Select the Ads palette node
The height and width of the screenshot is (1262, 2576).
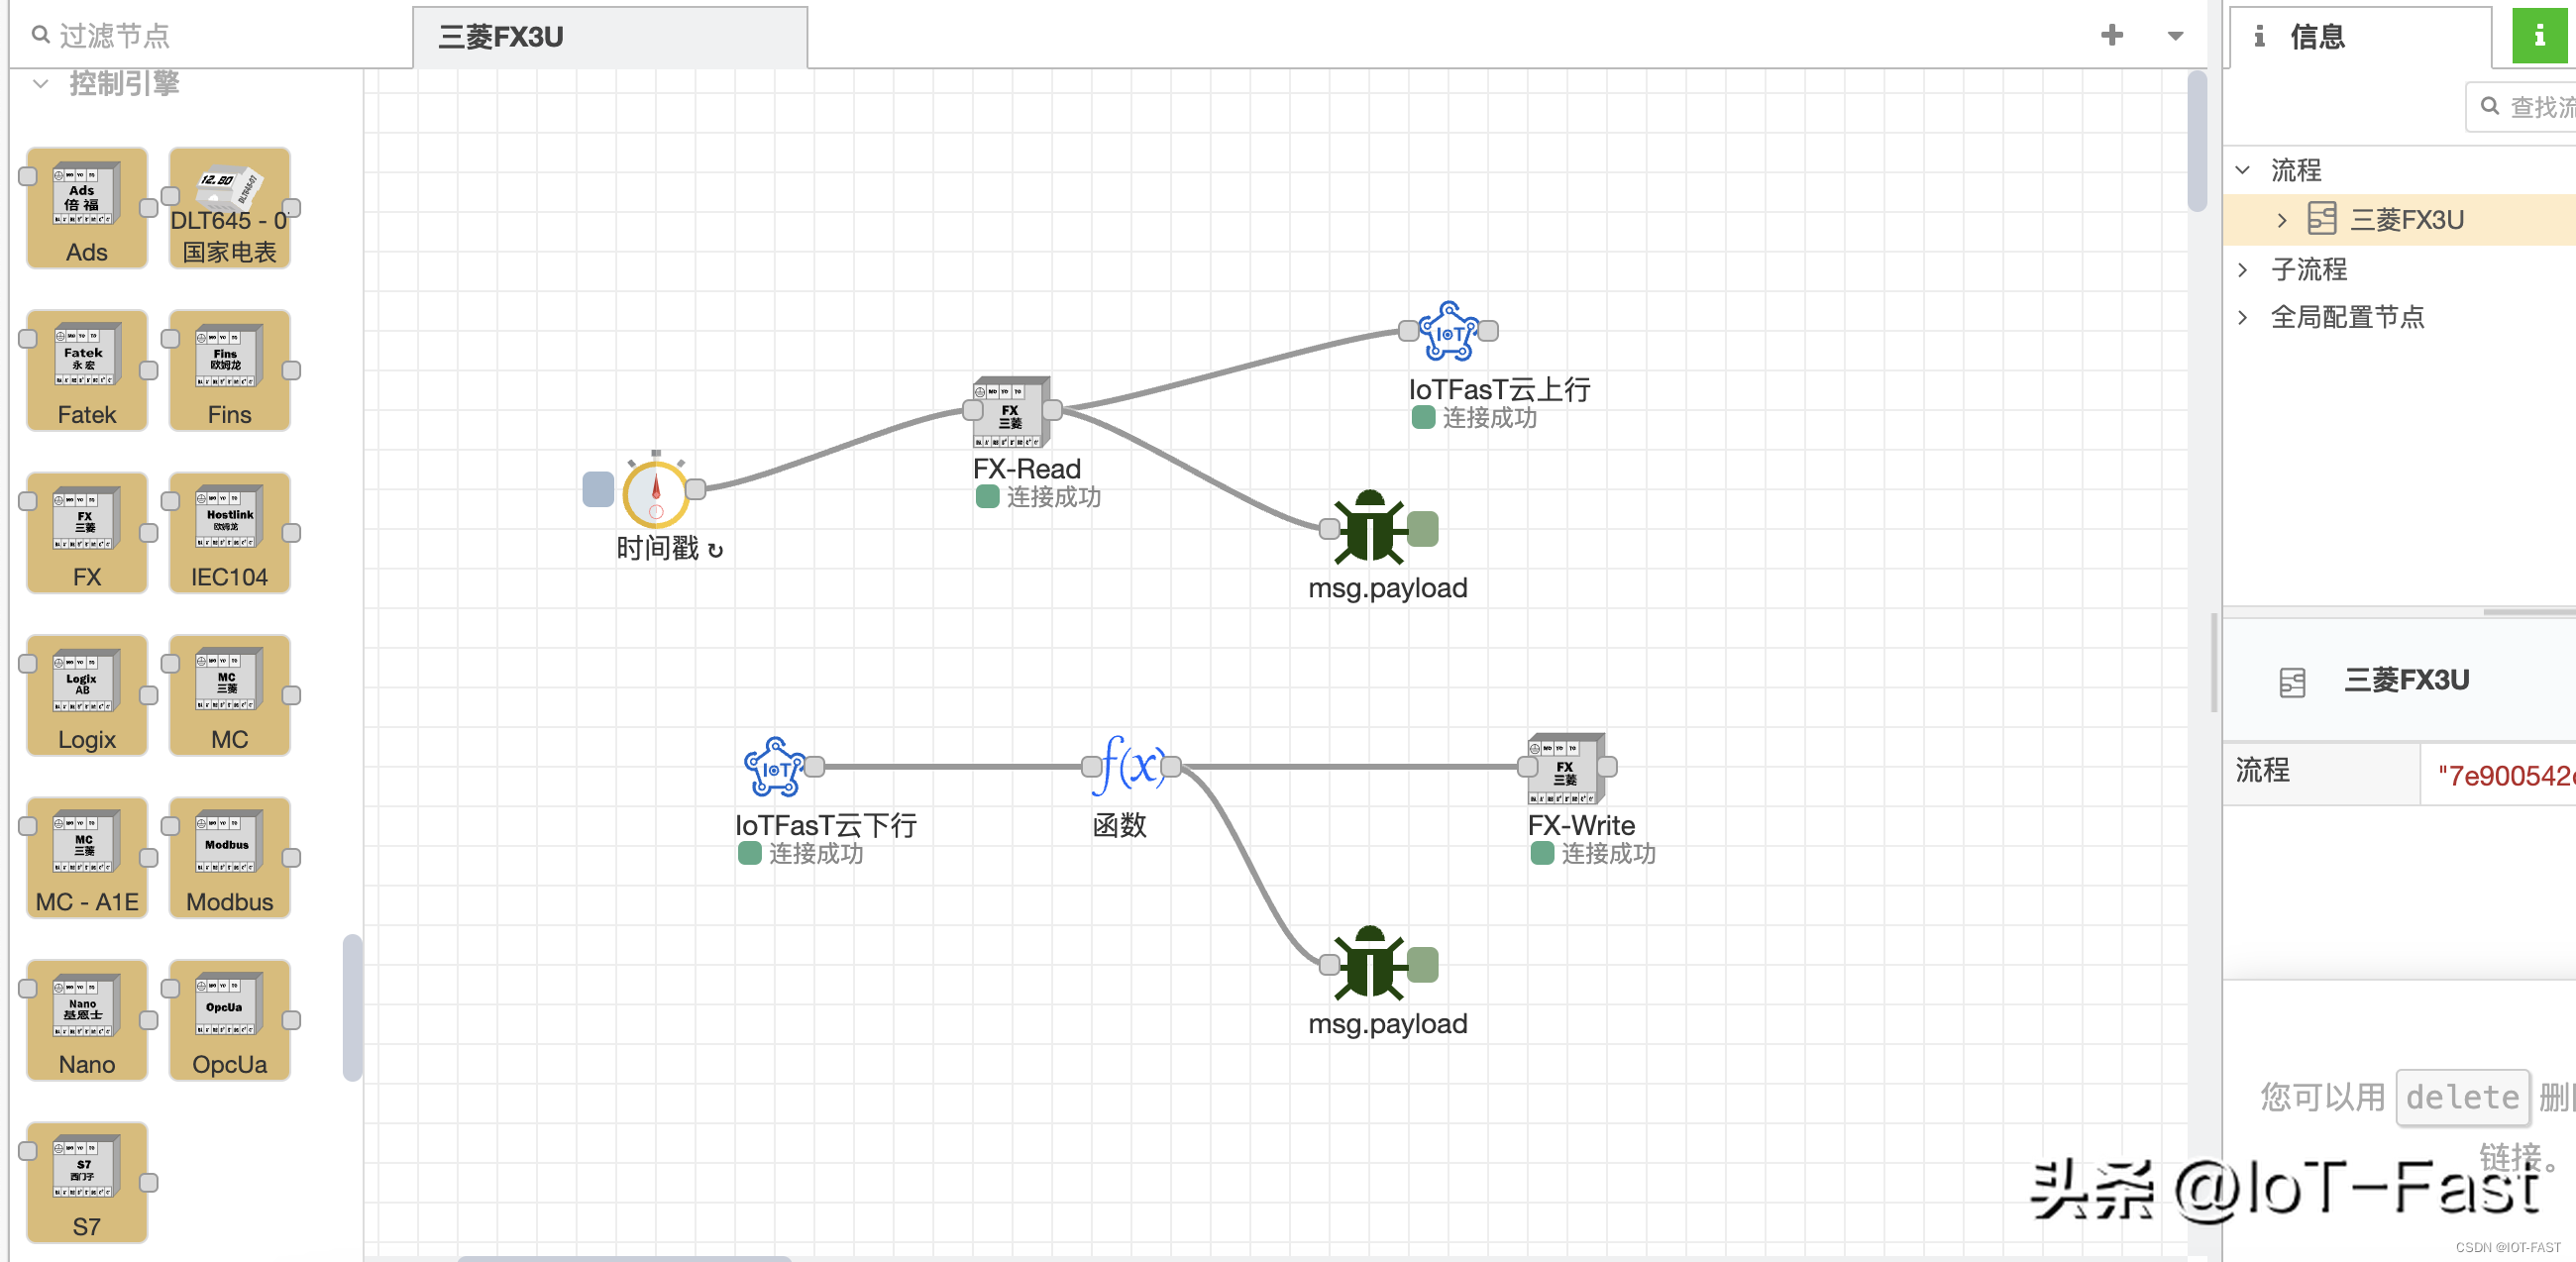87,208
